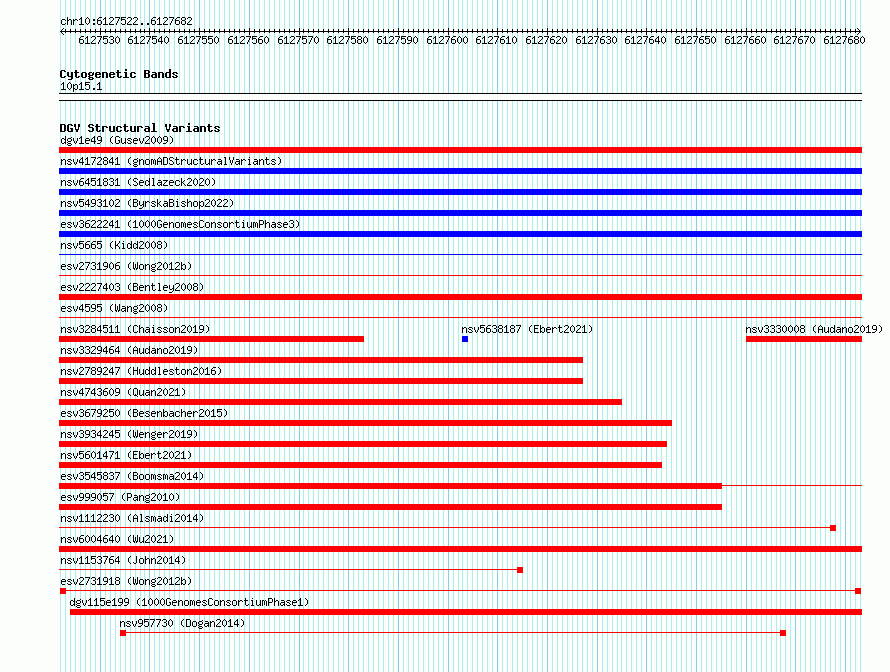This screenshot has width=890, height=672.
Task: Open nsv2789247 (Huddleston2016) entry
Action: (x=141, y=371)
